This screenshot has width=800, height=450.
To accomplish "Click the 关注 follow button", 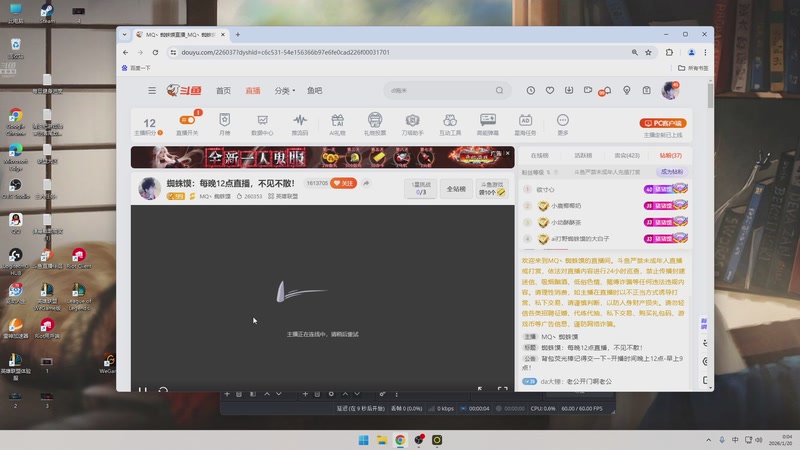I will 343,183.
